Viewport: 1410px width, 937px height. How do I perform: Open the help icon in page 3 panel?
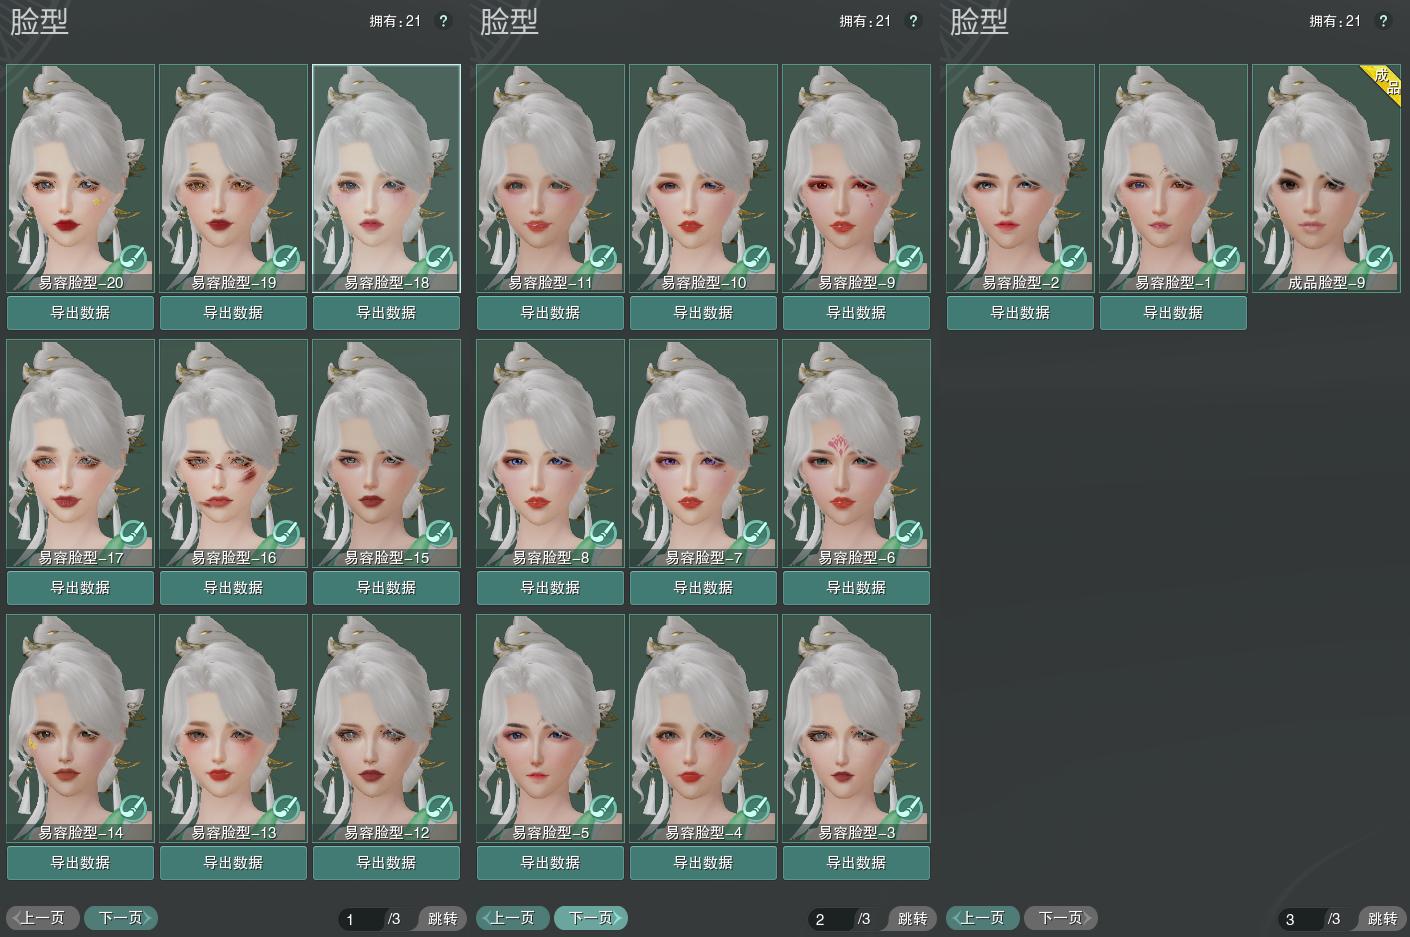(x=1383, y=21)
